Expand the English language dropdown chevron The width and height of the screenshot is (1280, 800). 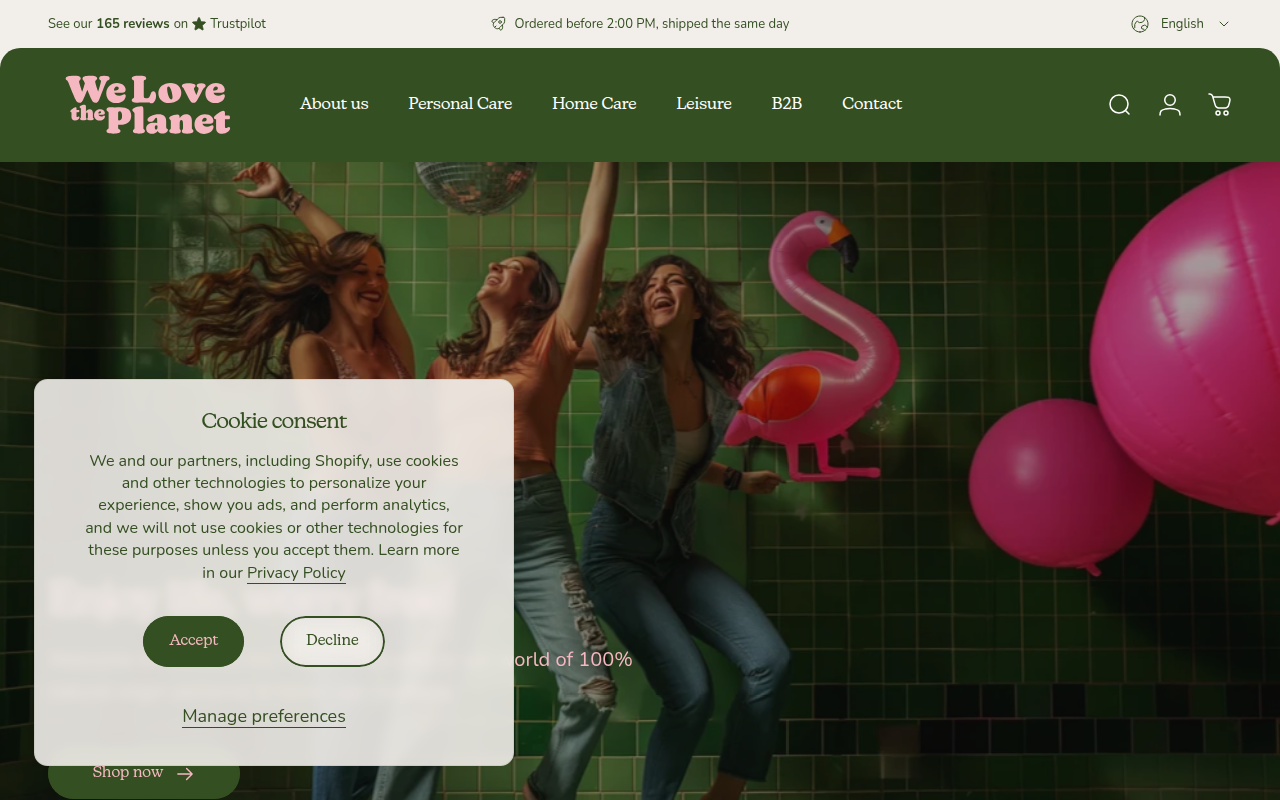[x=1223, y=24]
